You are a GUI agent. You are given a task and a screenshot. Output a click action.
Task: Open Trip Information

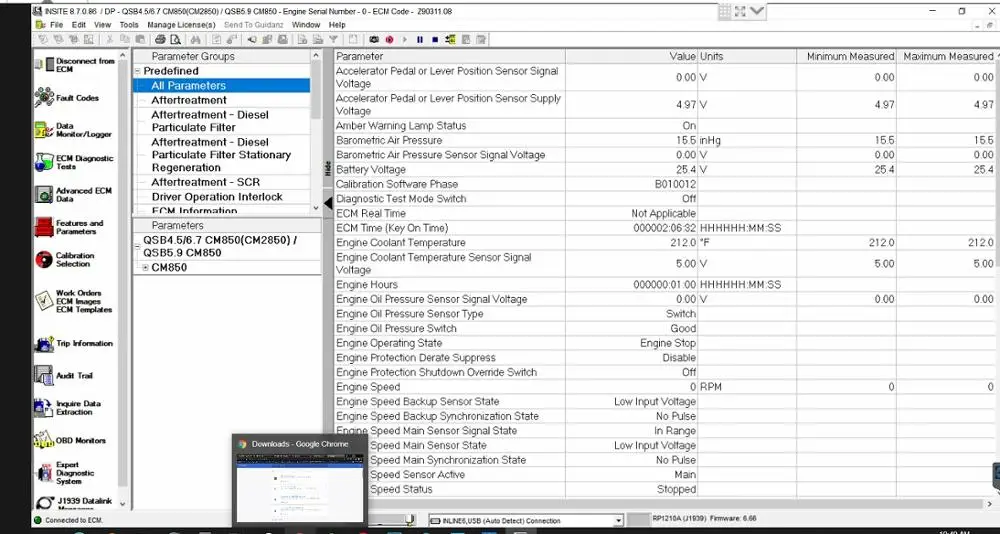(x=73, y=343)
